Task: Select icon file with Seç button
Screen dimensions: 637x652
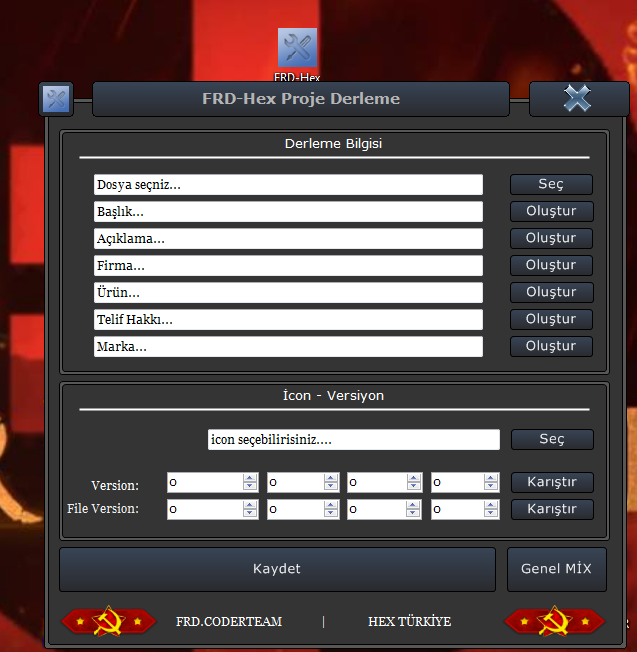Action: coord(551,440)
